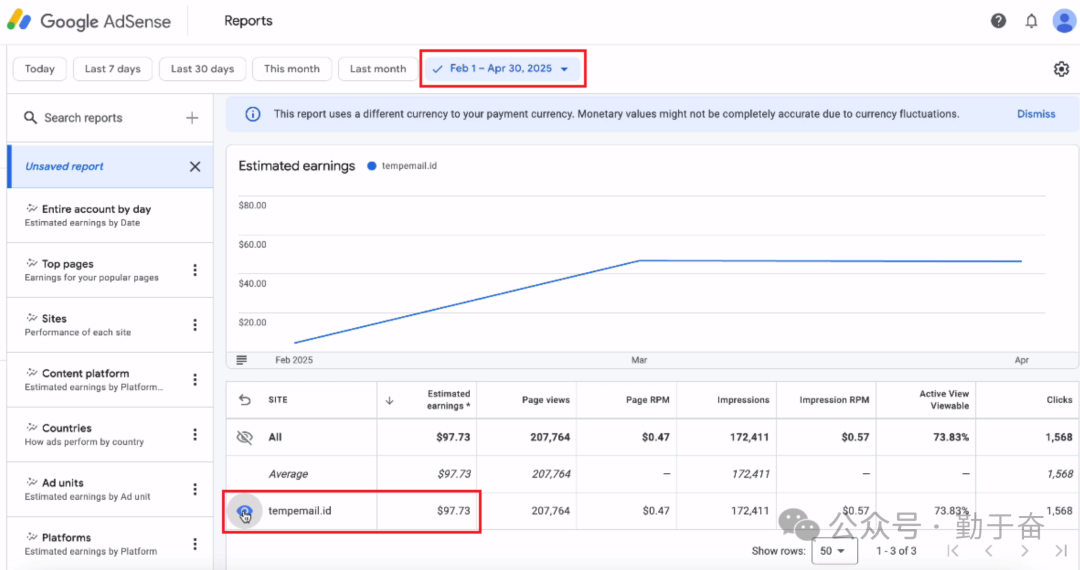Select the Last month filter
This screenshot has width=1080, height=570.
click(377, 69)
